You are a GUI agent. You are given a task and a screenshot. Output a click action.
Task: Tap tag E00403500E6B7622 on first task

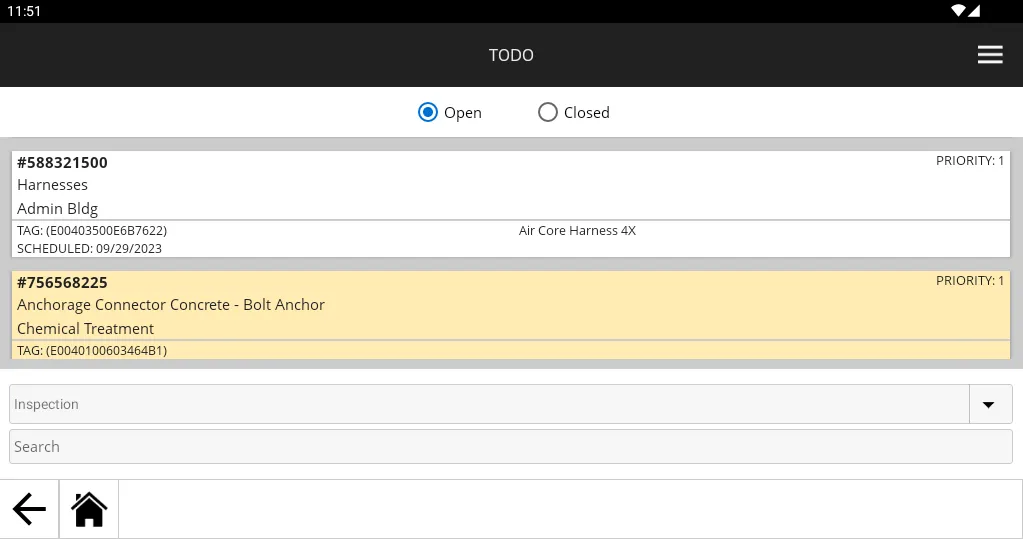(x=92, y=231)
